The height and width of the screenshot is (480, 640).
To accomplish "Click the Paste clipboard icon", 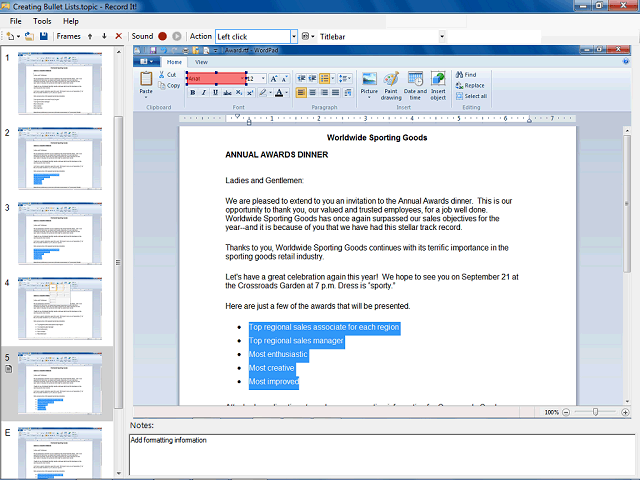I will point(146,78).
